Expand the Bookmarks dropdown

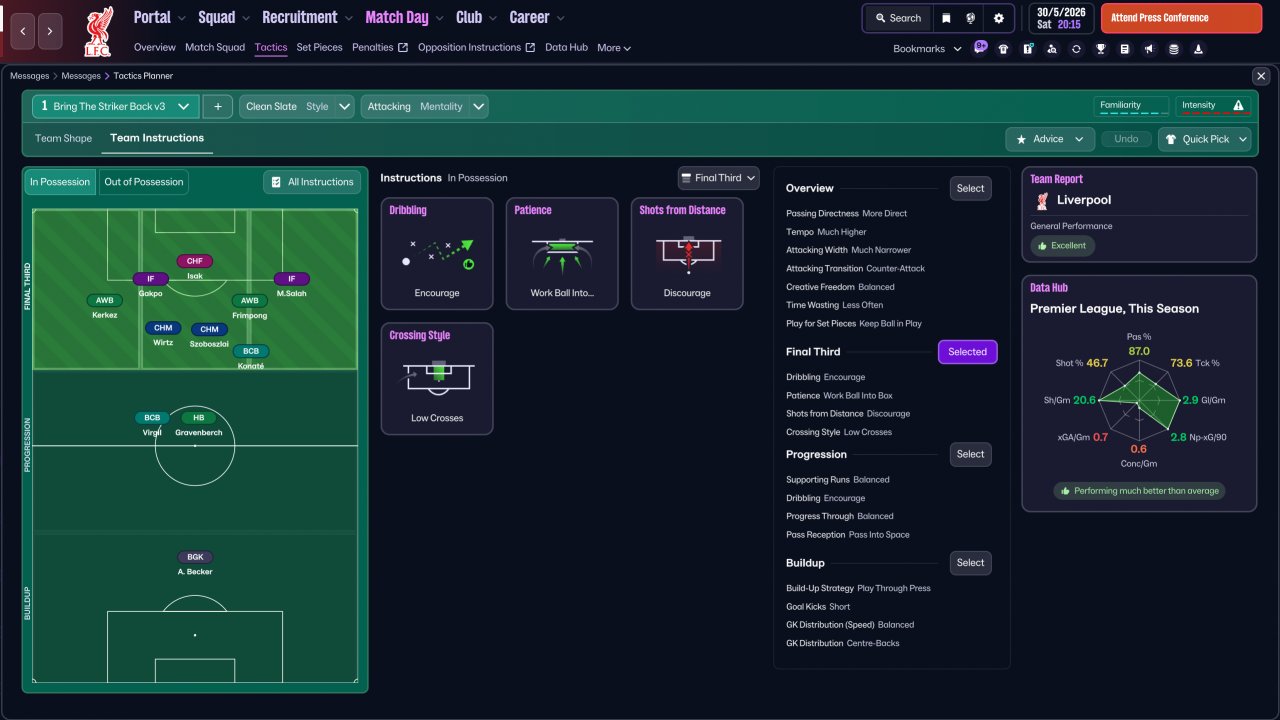point(927,48)
